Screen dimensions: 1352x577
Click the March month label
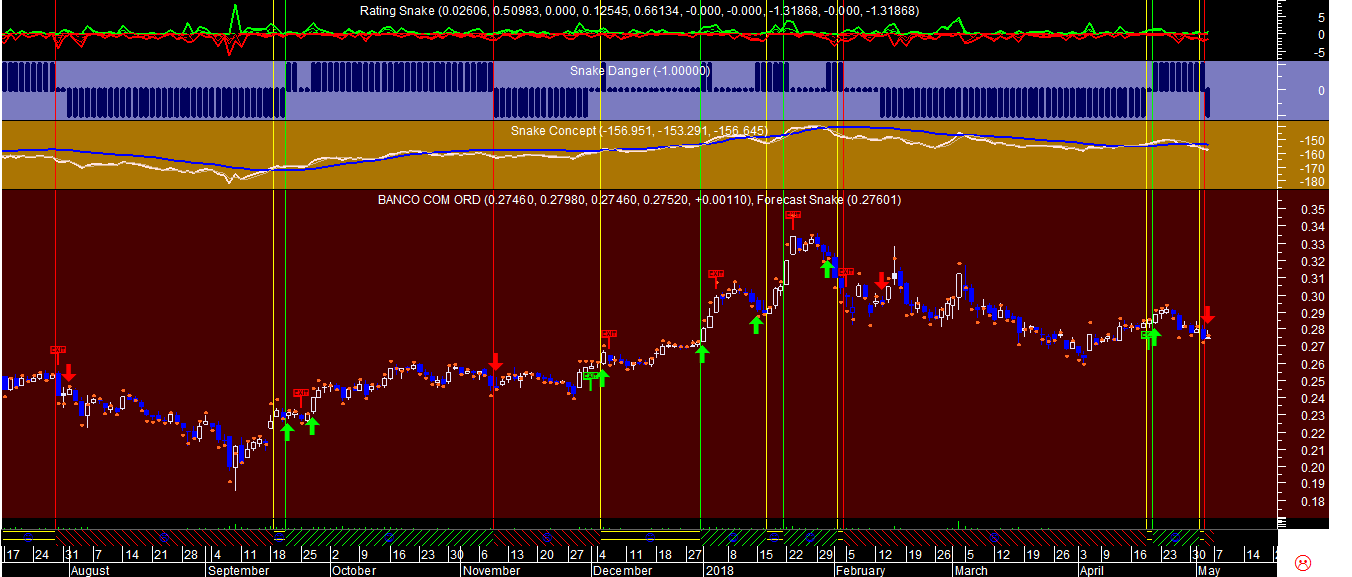click(x=970, y=571)
